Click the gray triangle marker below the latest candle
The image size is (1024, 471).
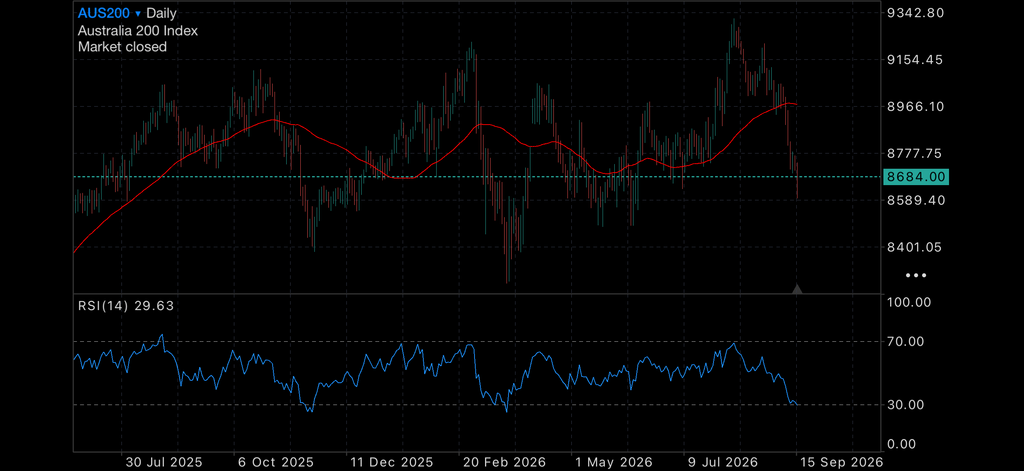797,289
